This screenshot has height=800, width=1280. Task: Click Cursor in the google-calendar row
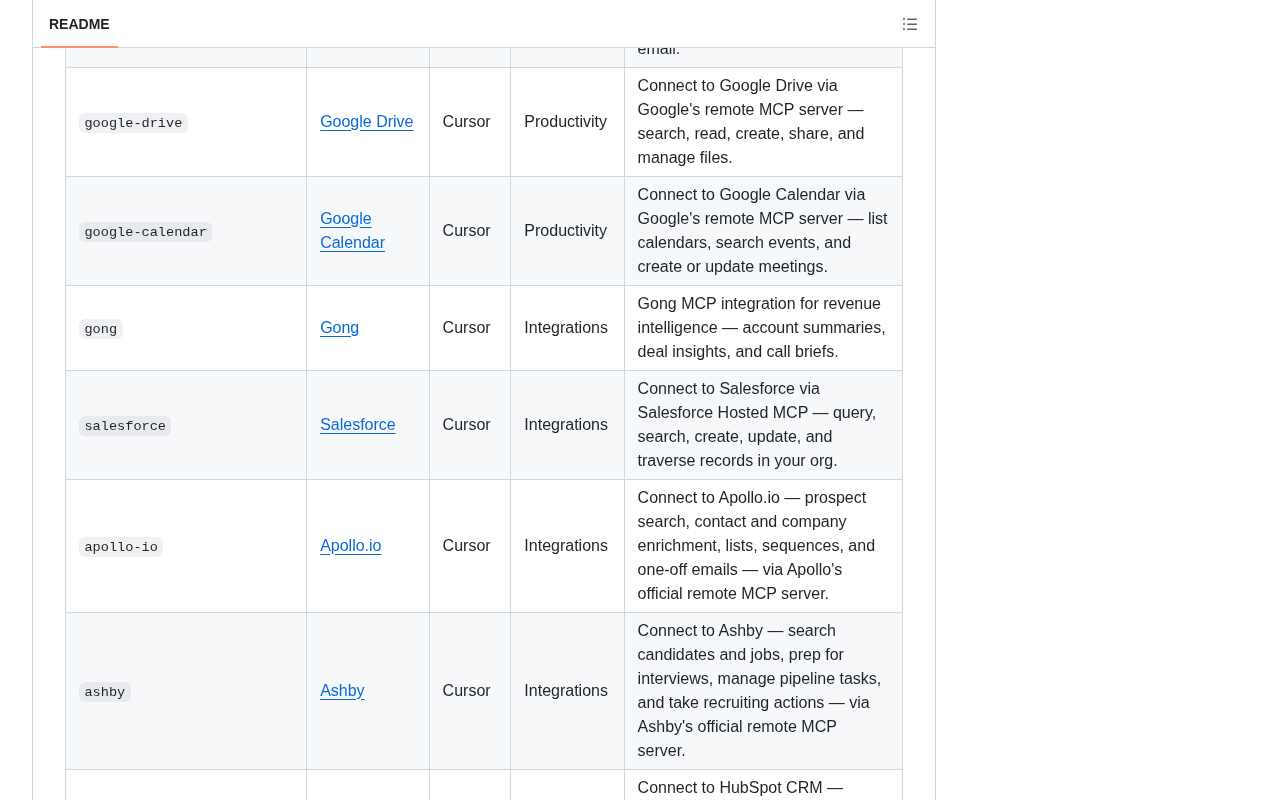click(x=466, y=231)
